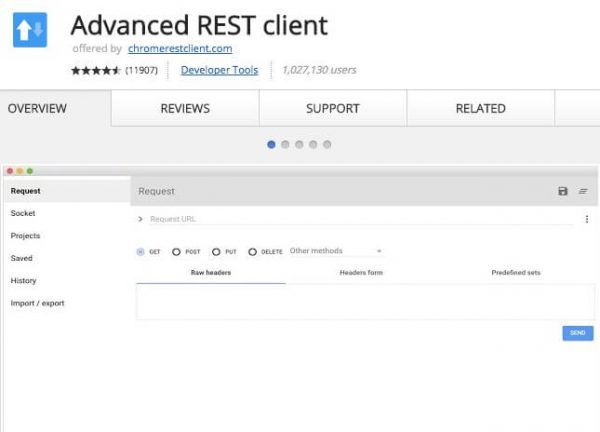Jump to the third carousel dot
Viewport: 600px width, 432px height.
[x=299, y=145]
